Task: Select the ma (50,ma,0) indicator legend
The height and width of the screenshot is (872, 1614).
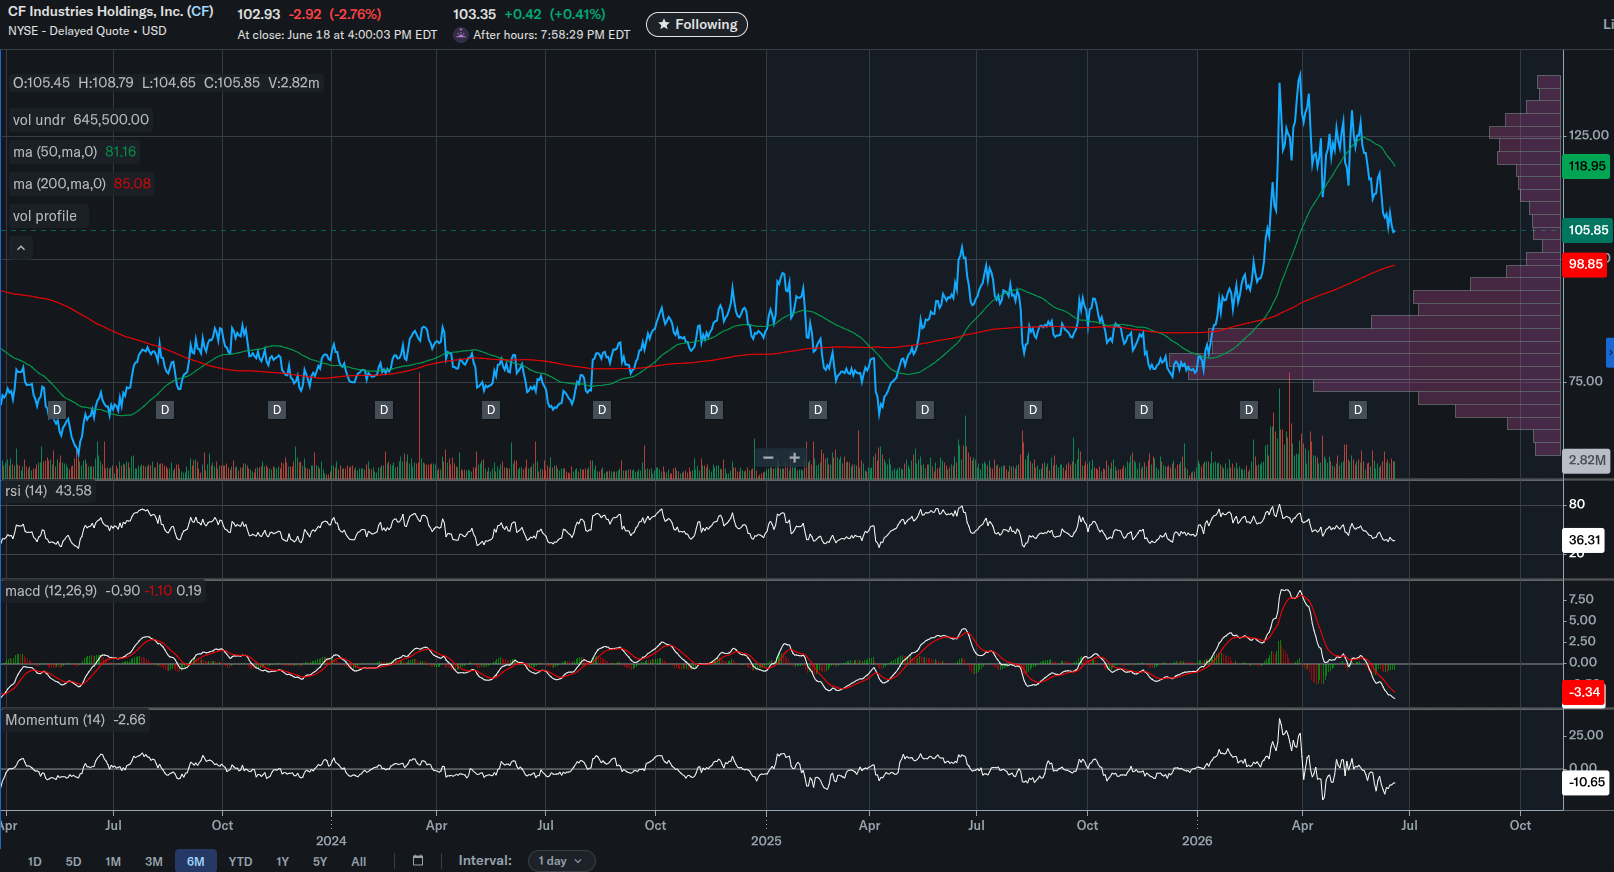Action: (x=55, y=152)
